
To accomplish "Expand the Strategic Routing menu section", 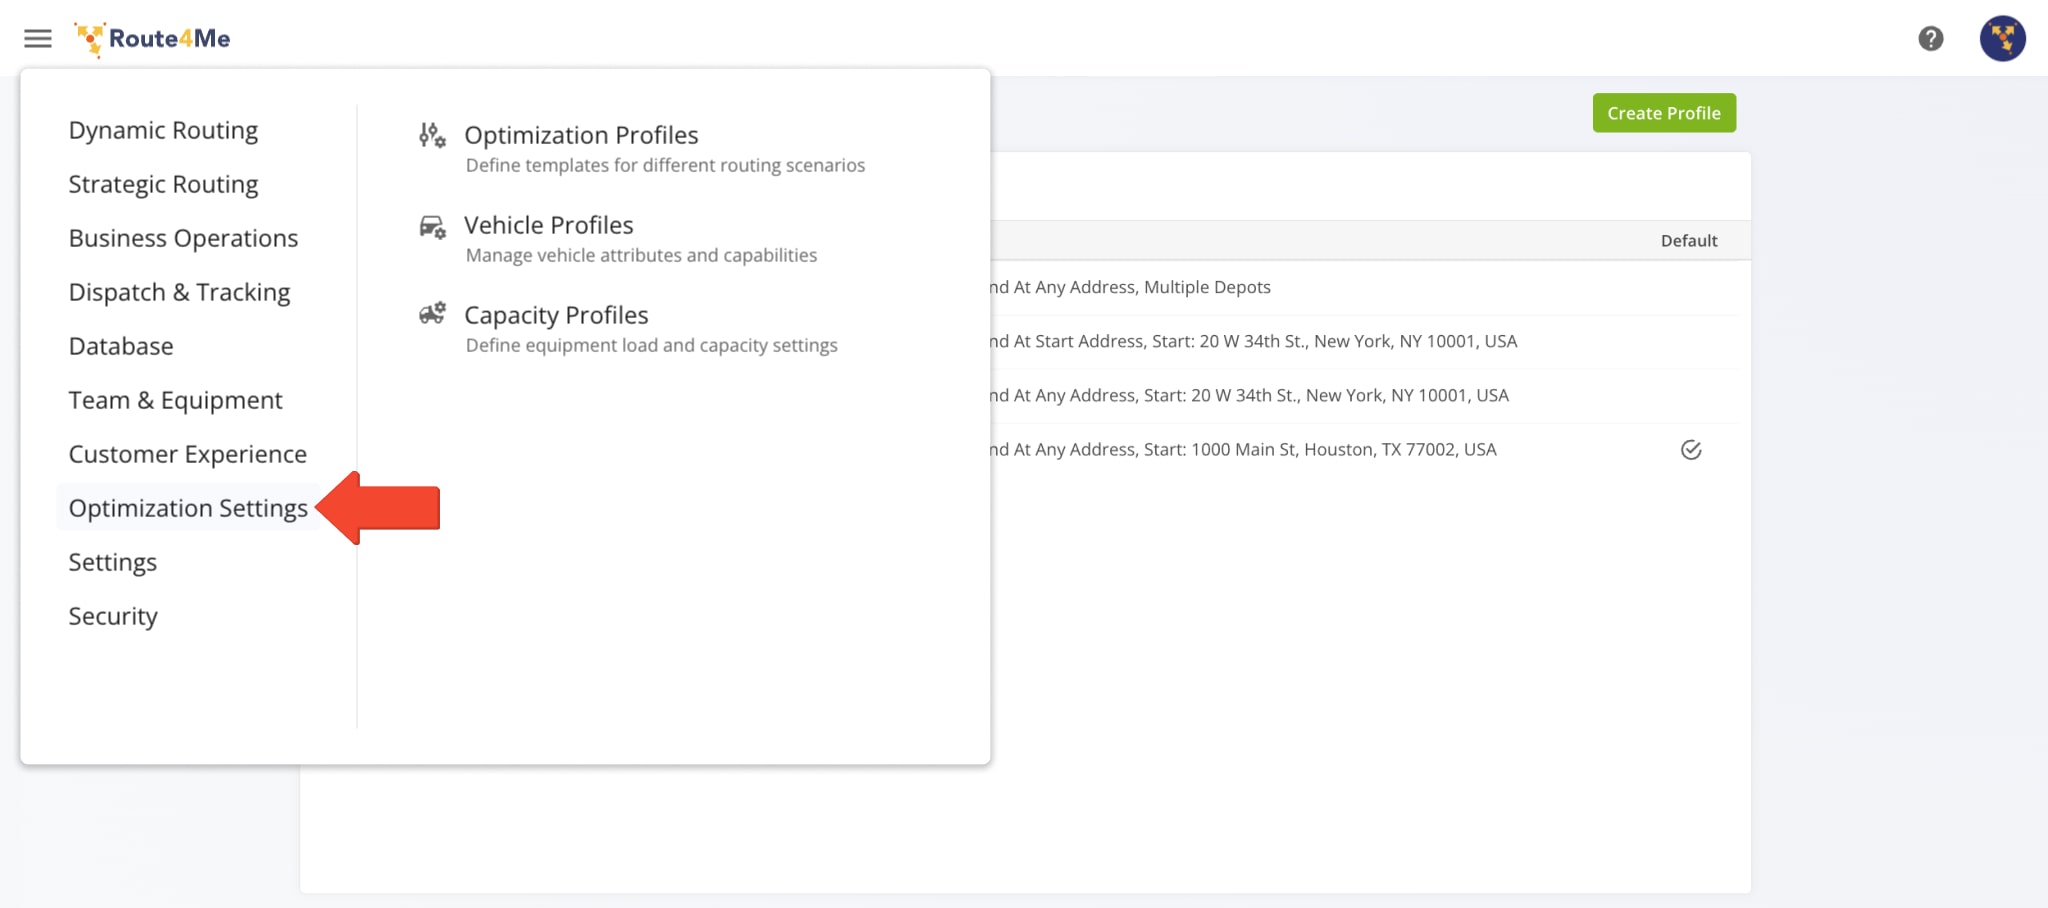I will click(163, 184).
